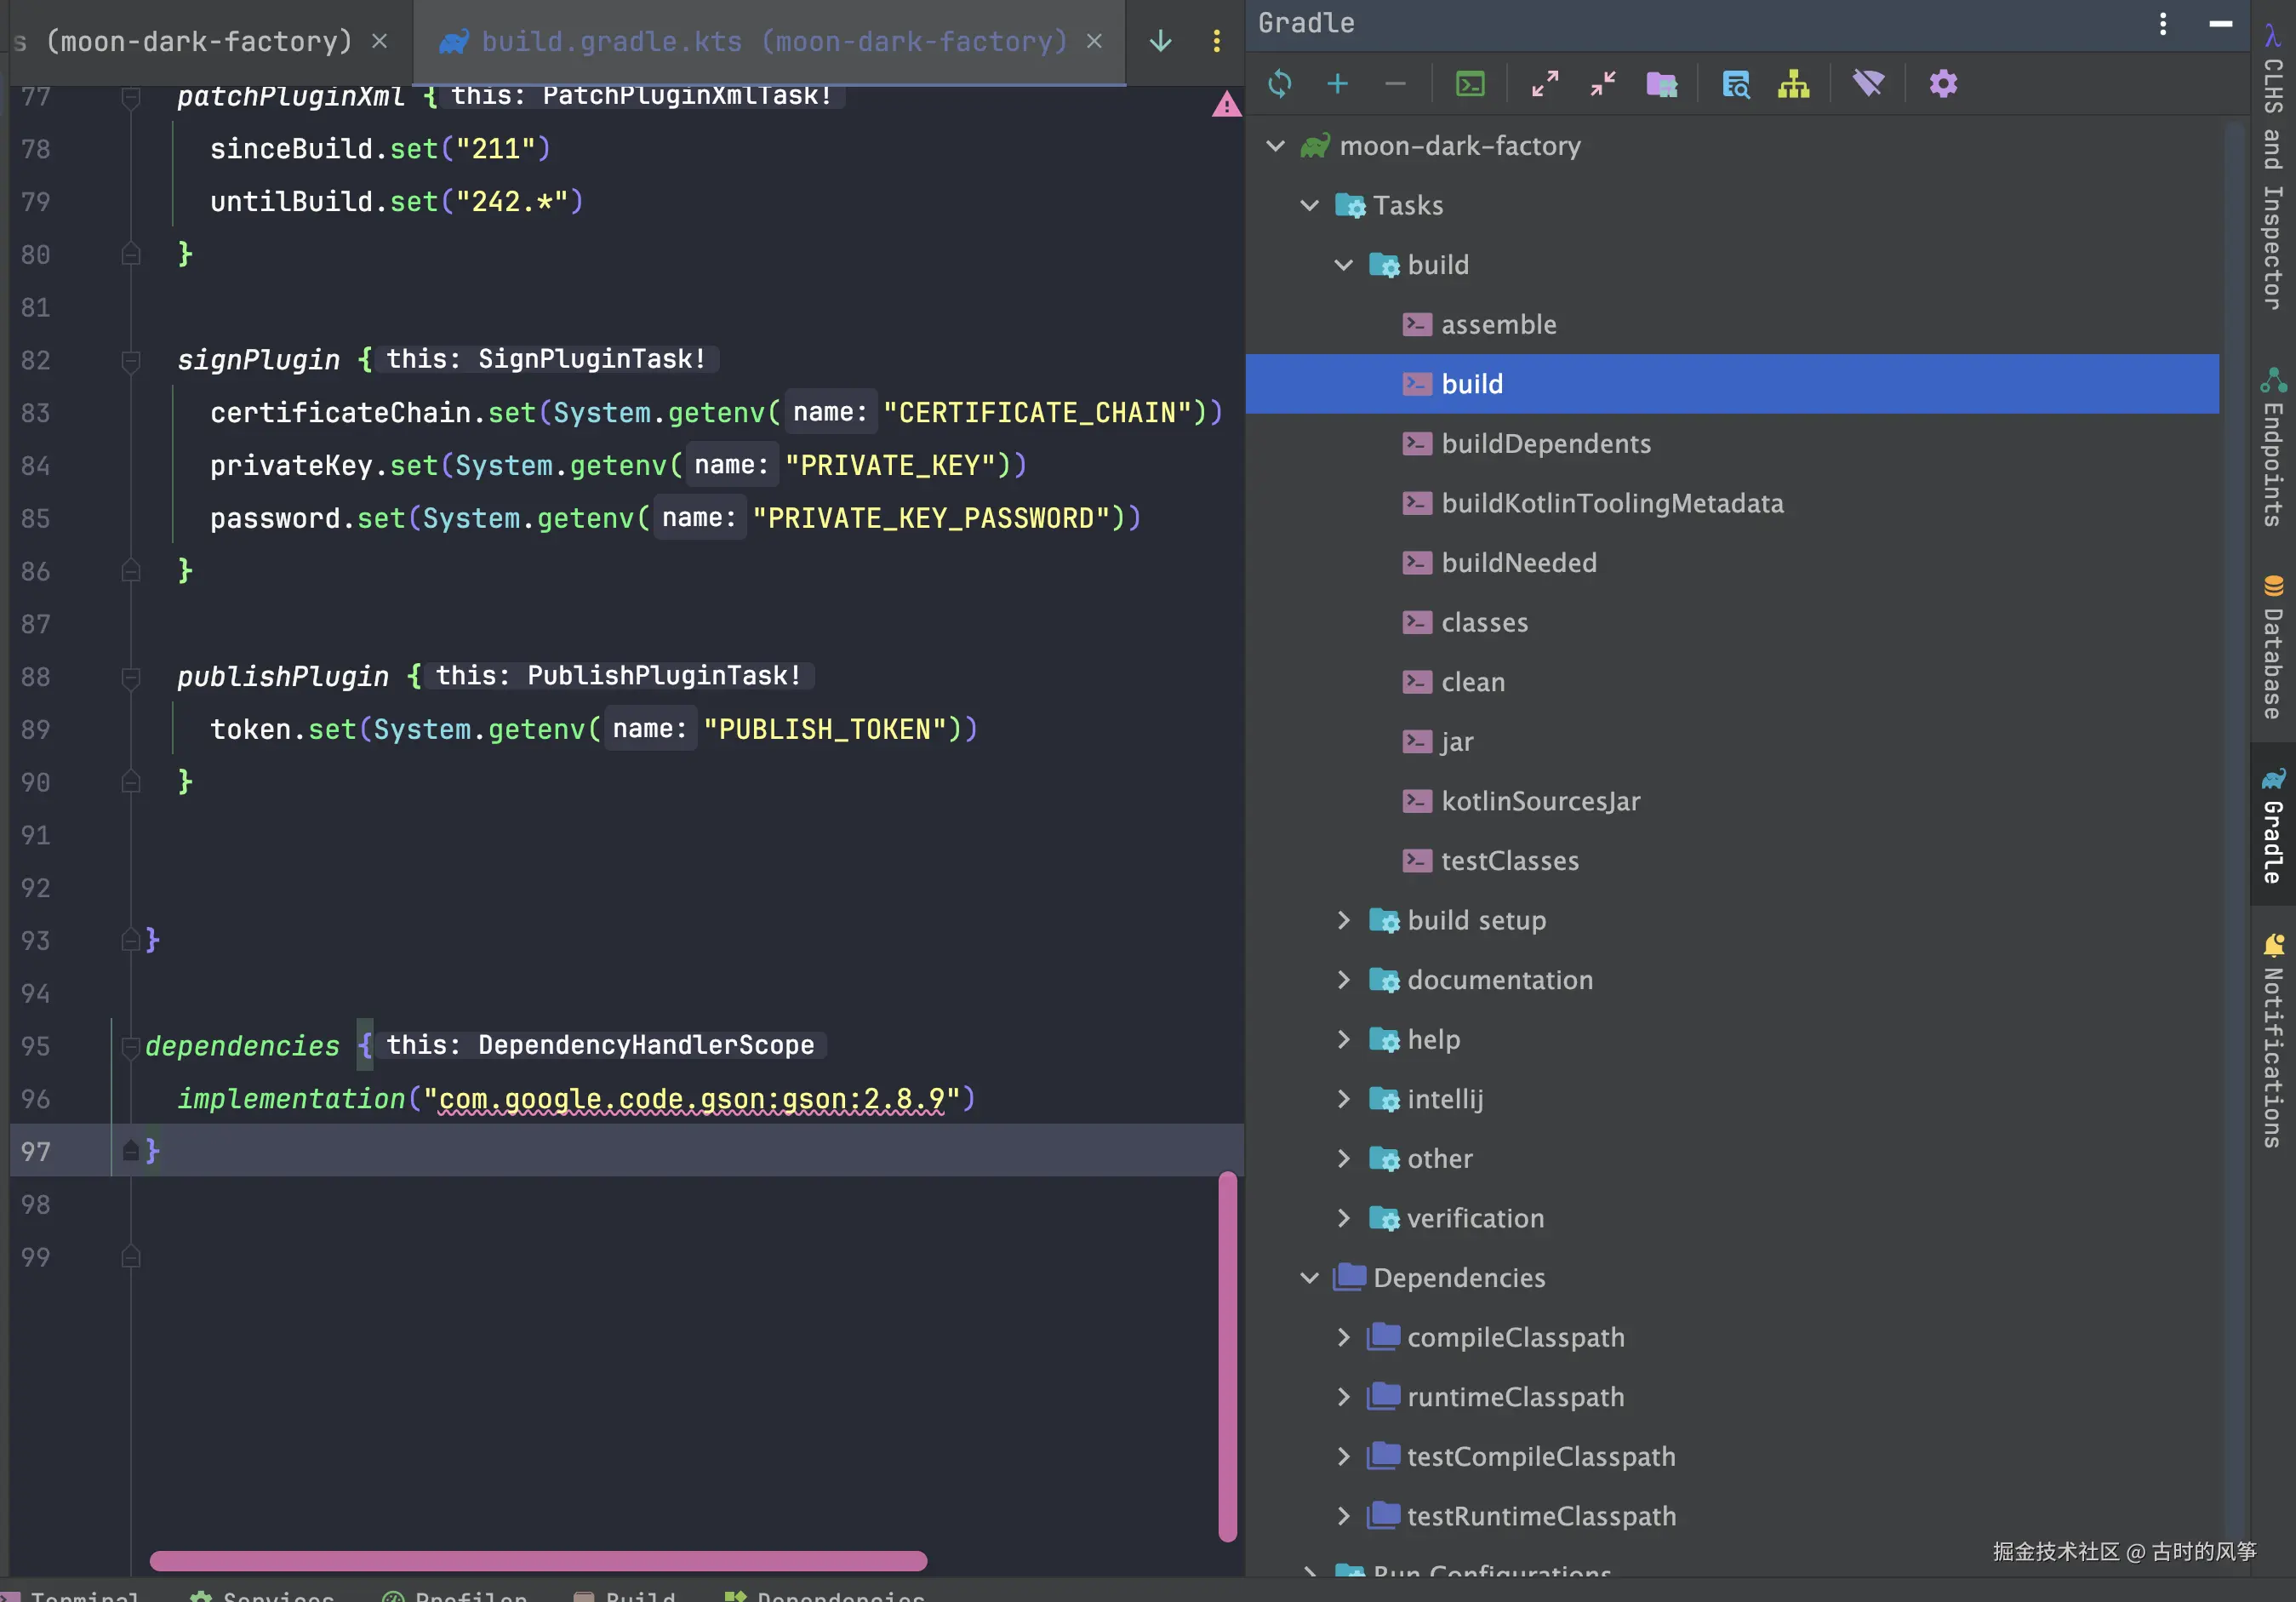This screenshot has width=2296, height=1602.
Task: Open Gradle build tool settings gear
Action: click(1943, 84)
